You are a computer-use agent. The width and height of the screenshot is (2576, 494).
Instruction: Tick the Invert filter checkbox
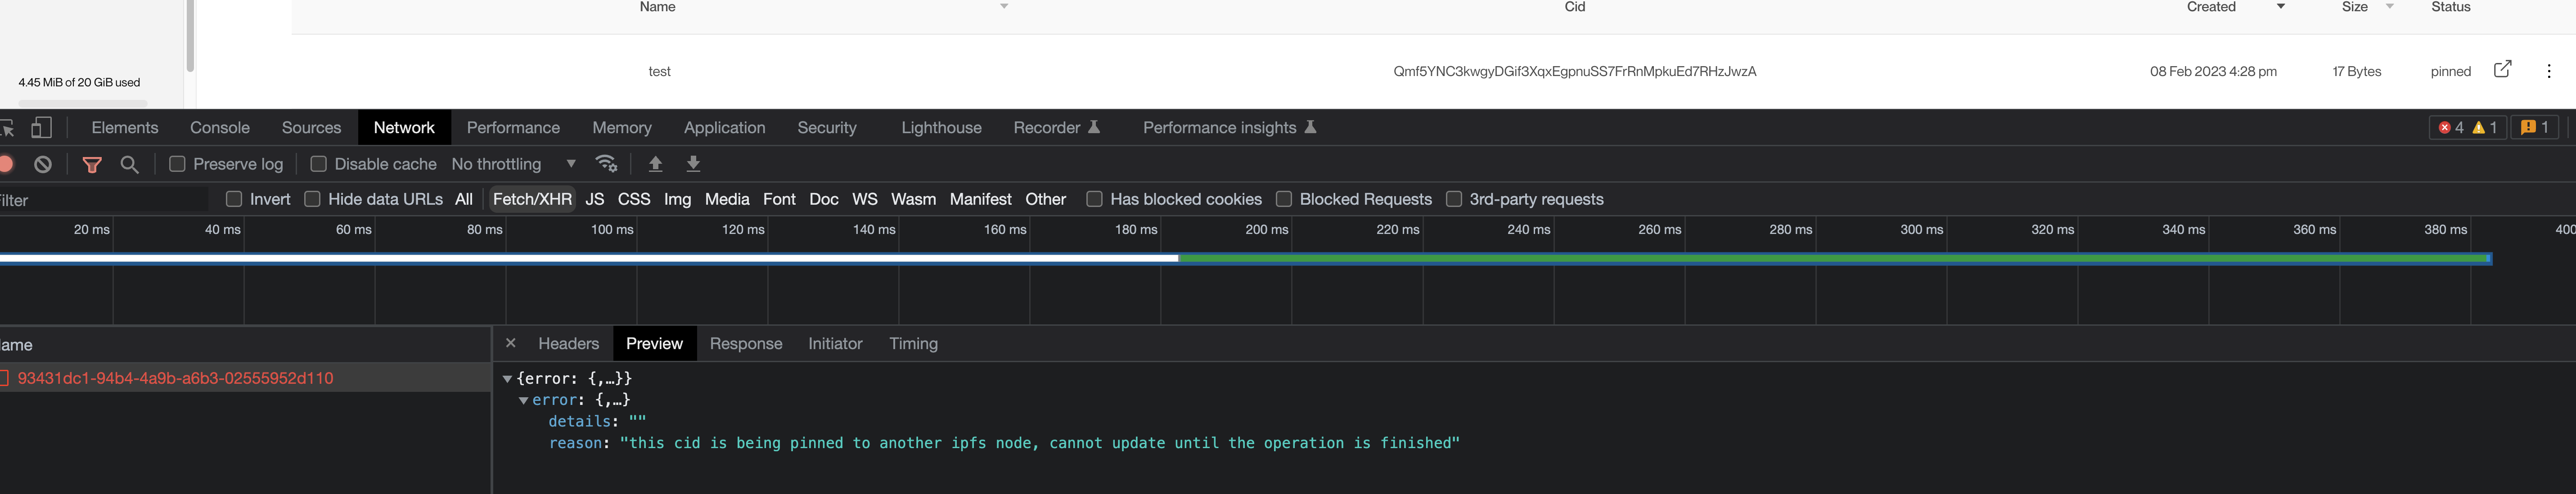click(x=234, y=199)
